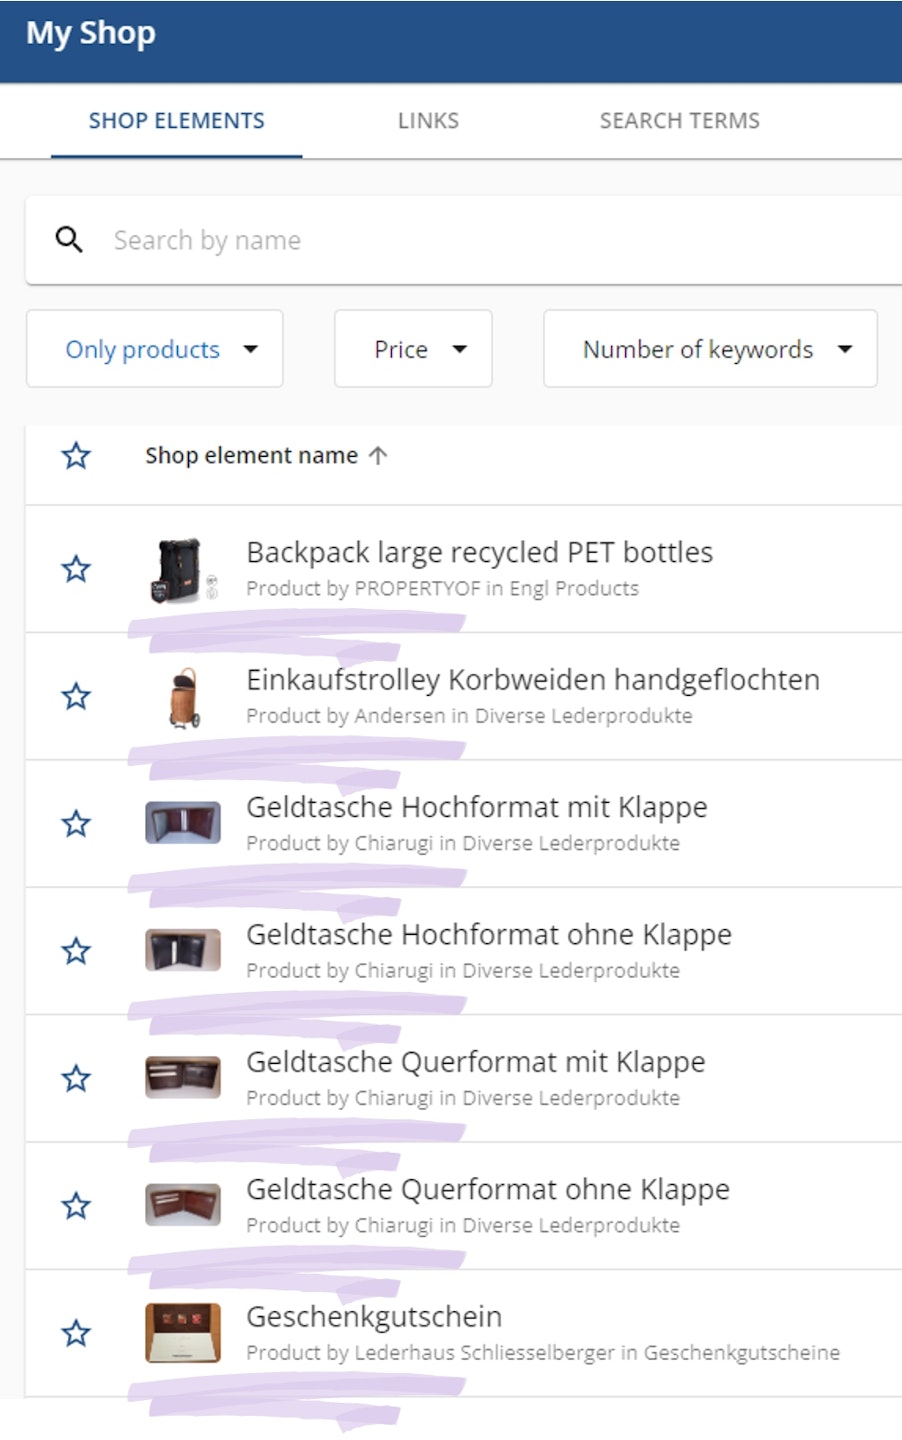Open the Number of keywords dropdown
This screenshot has width=902, height=1440.
pyautogui.click(x=710, y=349)
